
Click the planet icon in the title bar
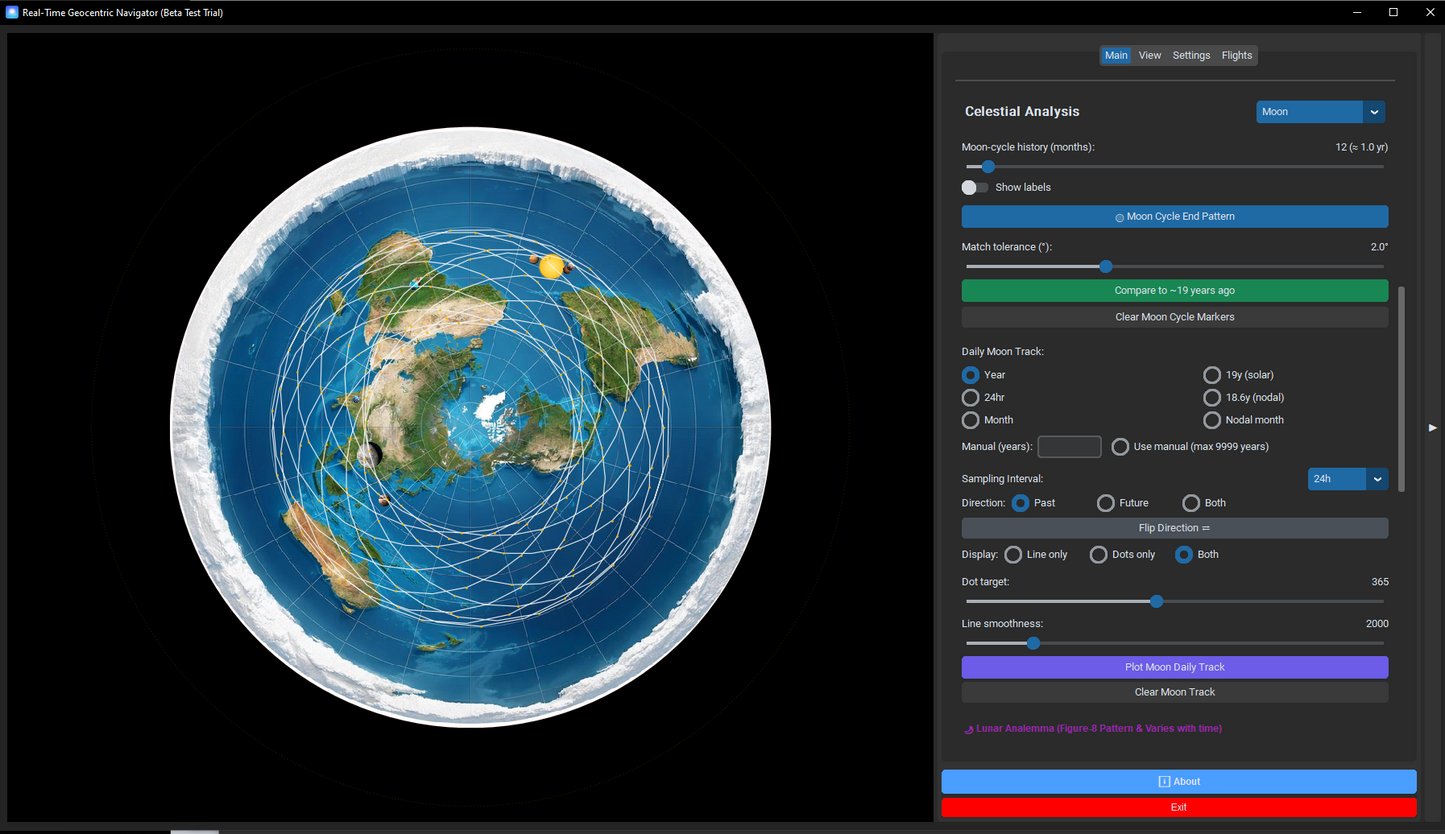pyautogui.click(x=11, y=12)
